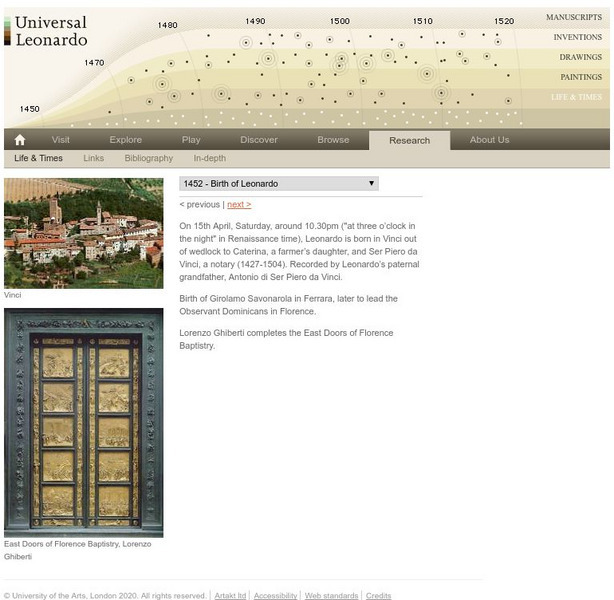The width and height of the screenshot is (614, 600).
Task: Select the Paintings timeline category
Action: click(581, 77)
